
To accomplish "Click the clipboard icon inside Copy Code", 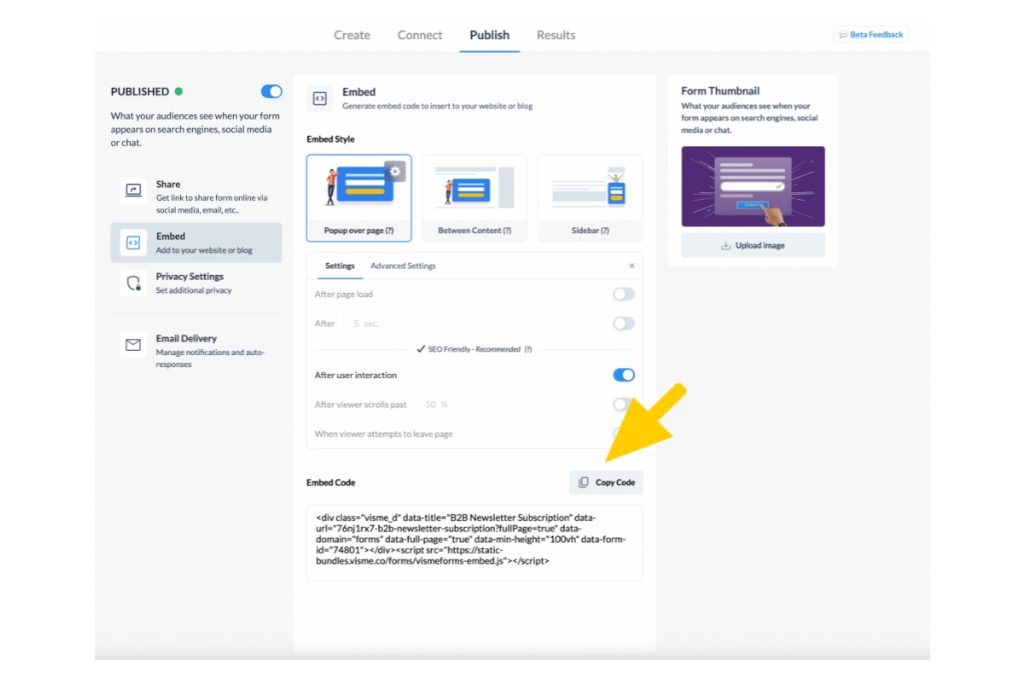I will point(584,482).
